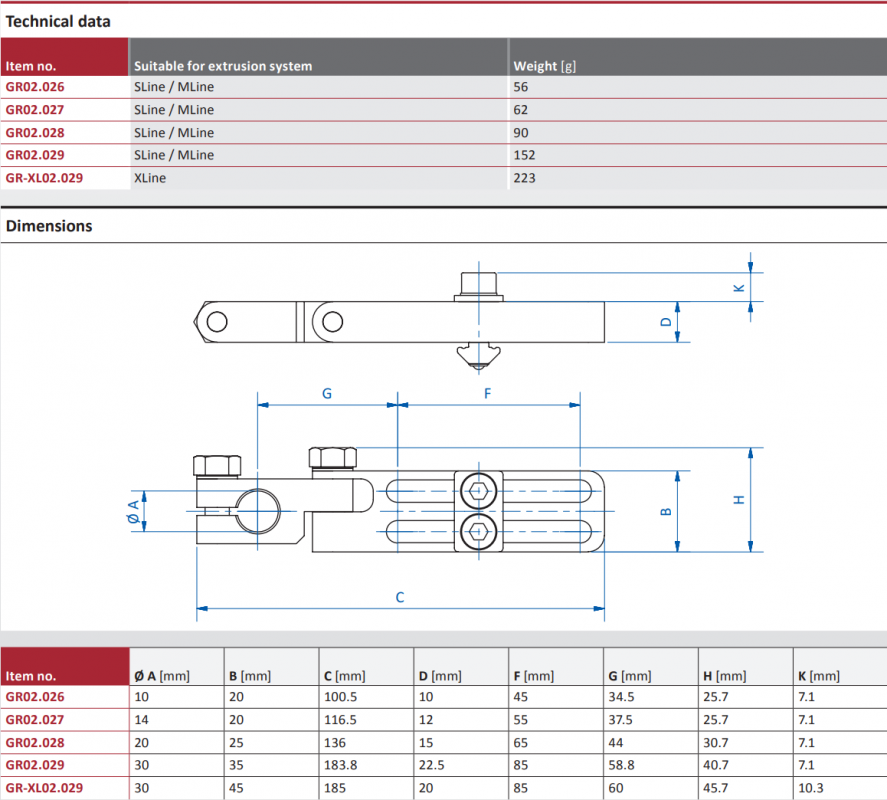Select GR02.028 in the Technical data table

point(35,133)
